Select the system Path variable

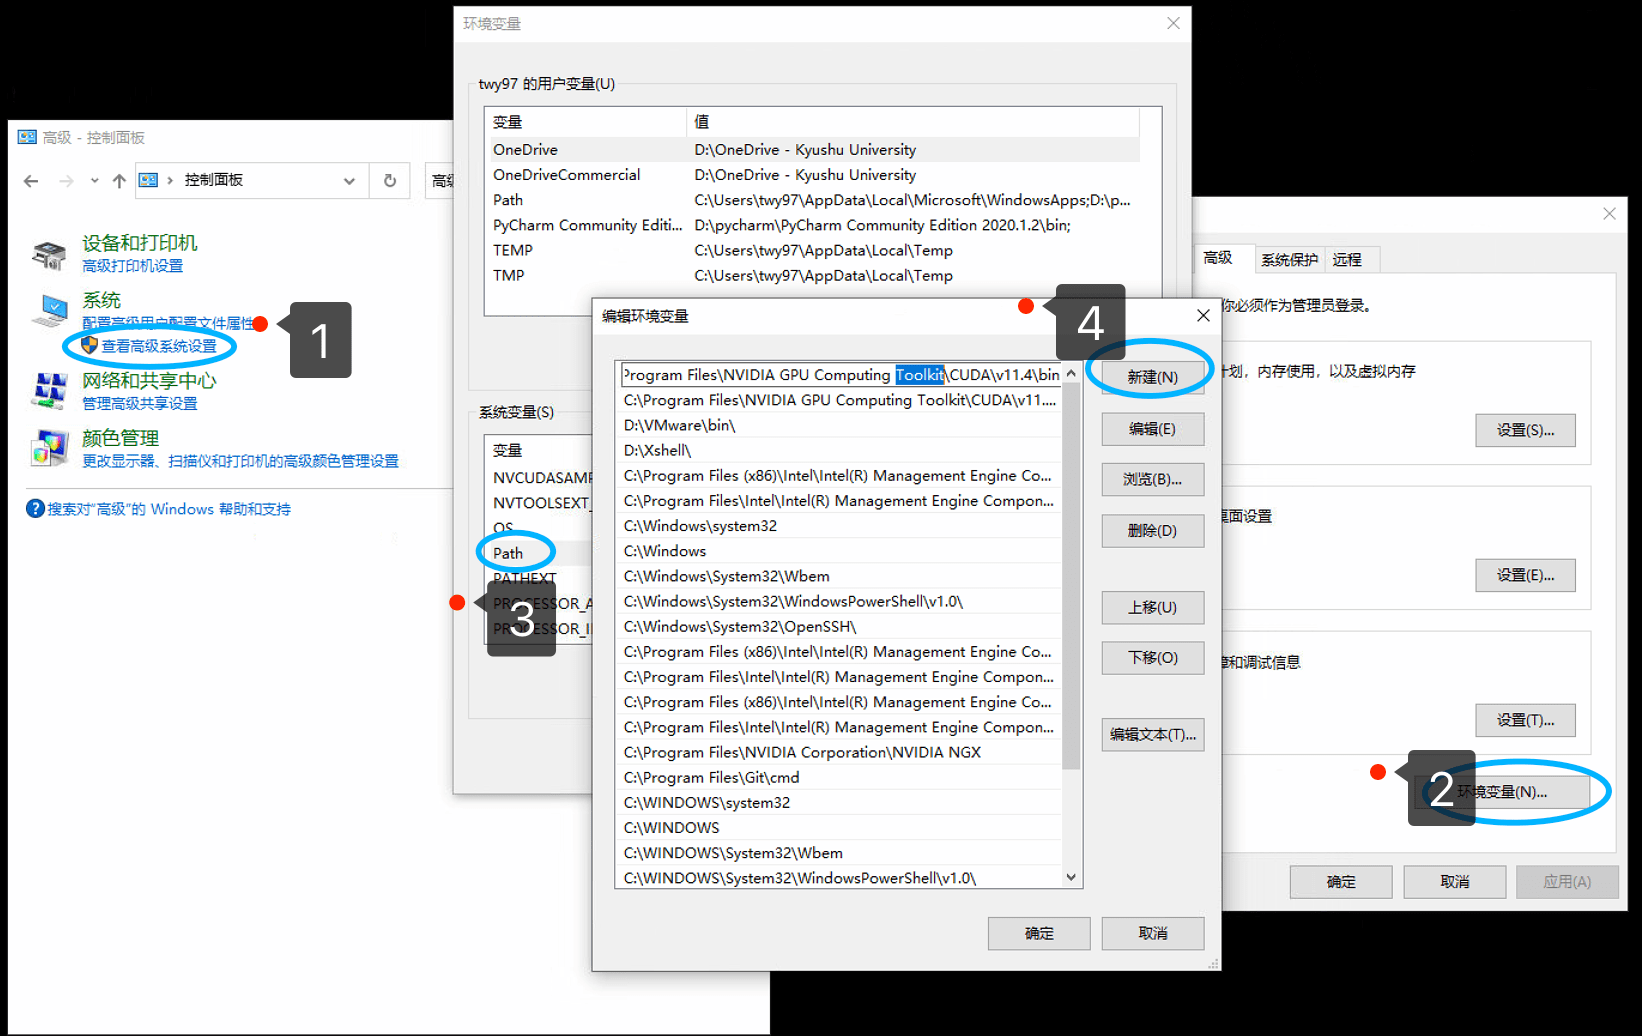[508, 553]
